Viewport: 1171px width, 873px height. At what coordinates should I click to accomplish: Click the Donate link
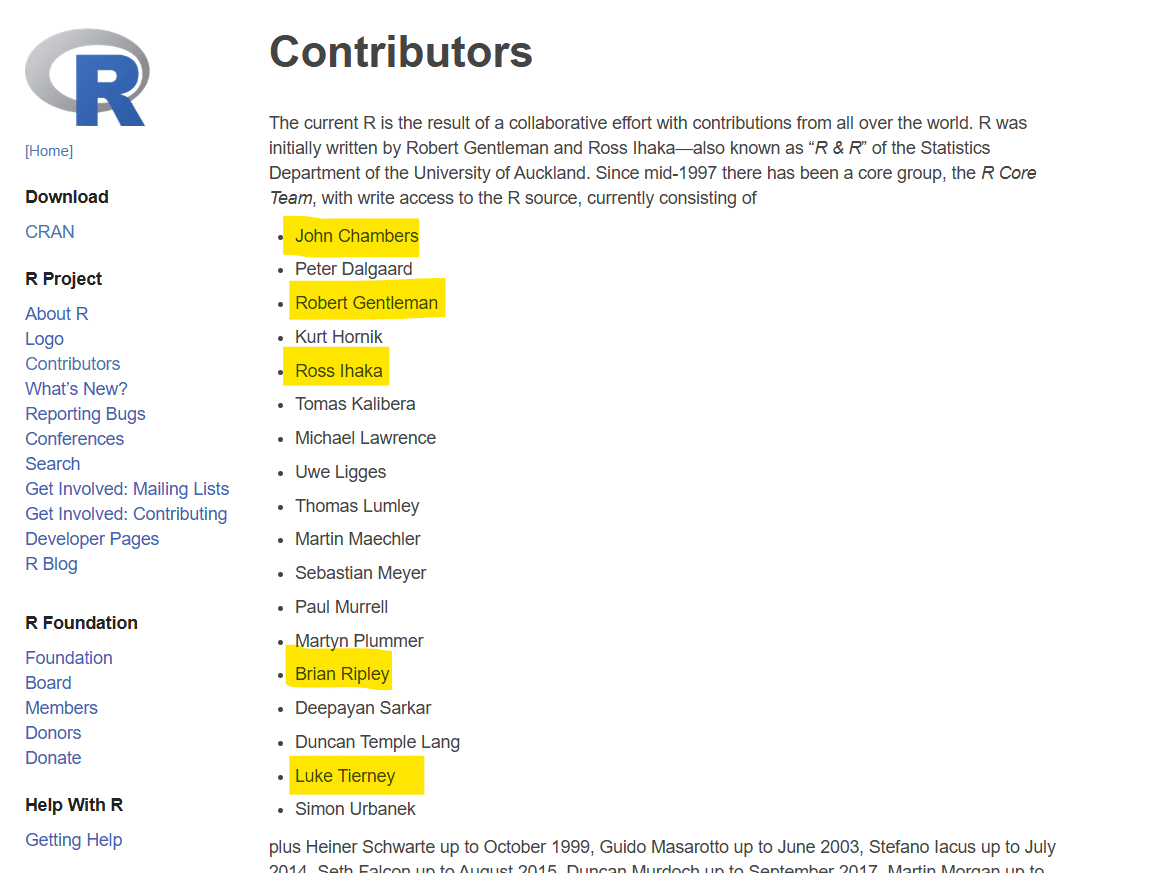pos(54,758)
